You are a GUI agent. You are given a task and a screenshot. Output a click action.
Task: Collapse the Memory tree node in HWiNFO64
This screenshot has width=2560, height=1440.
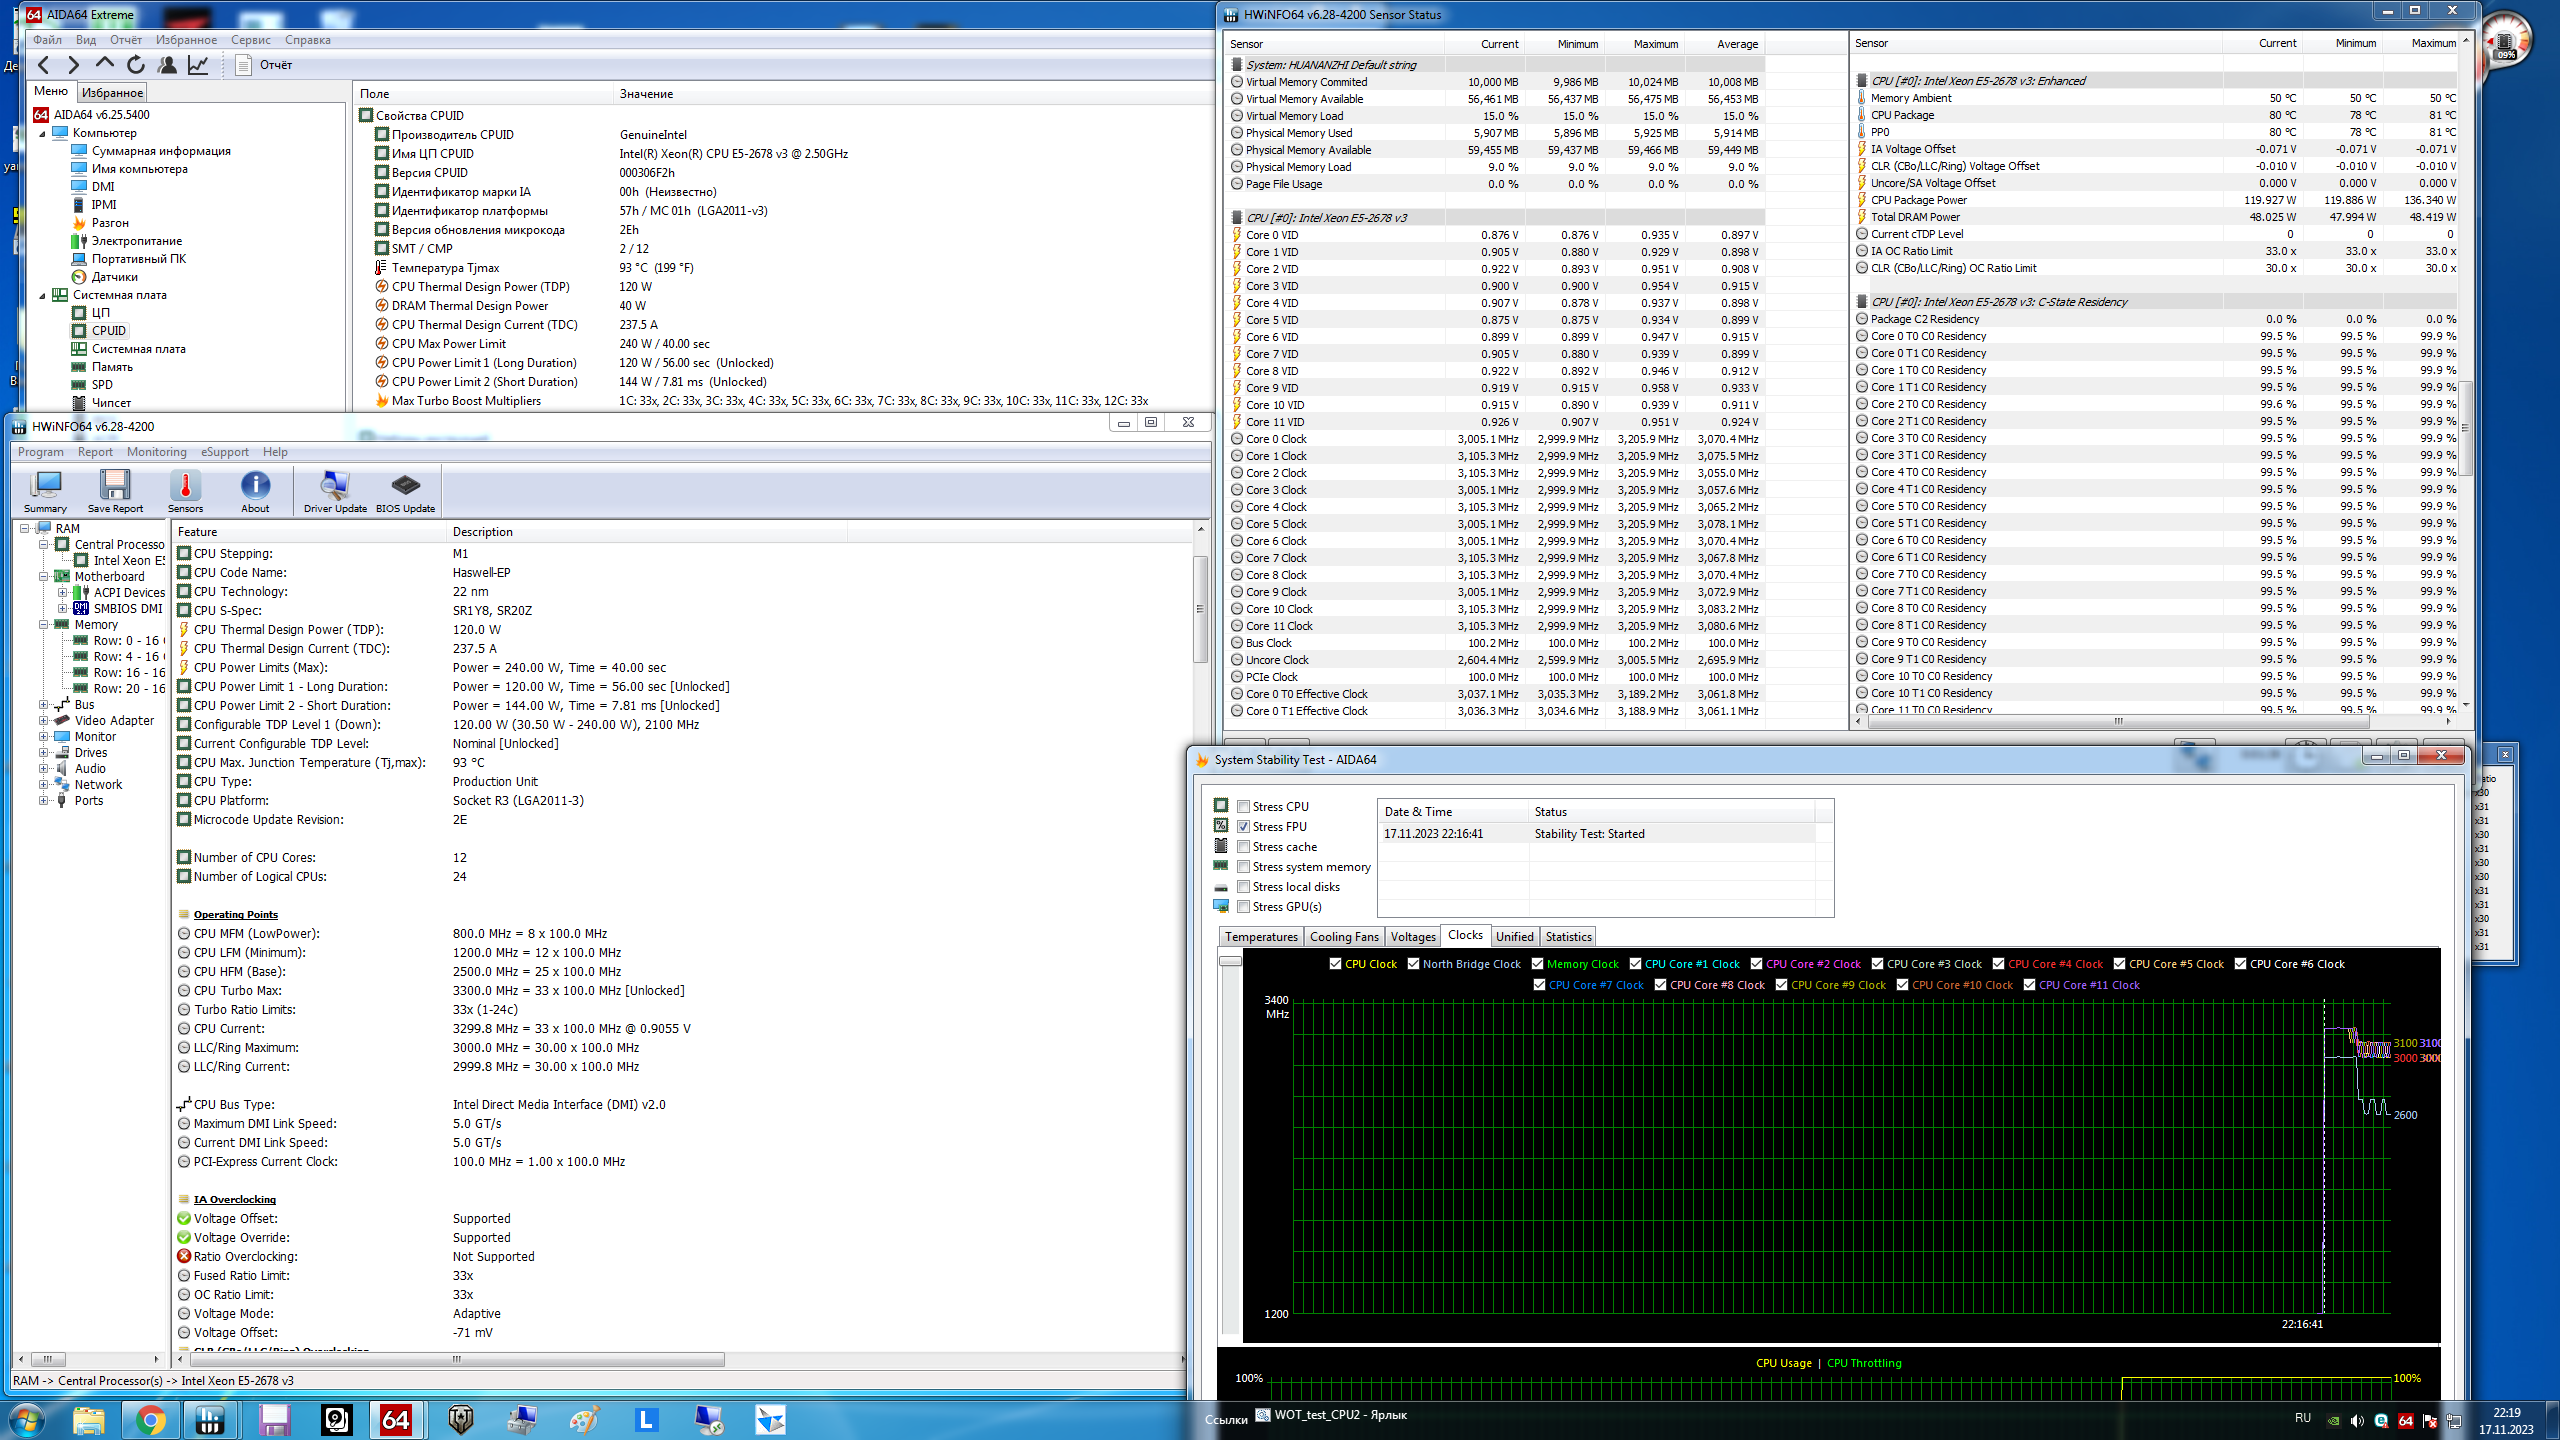pyautogui.click(x=44, y=625)
